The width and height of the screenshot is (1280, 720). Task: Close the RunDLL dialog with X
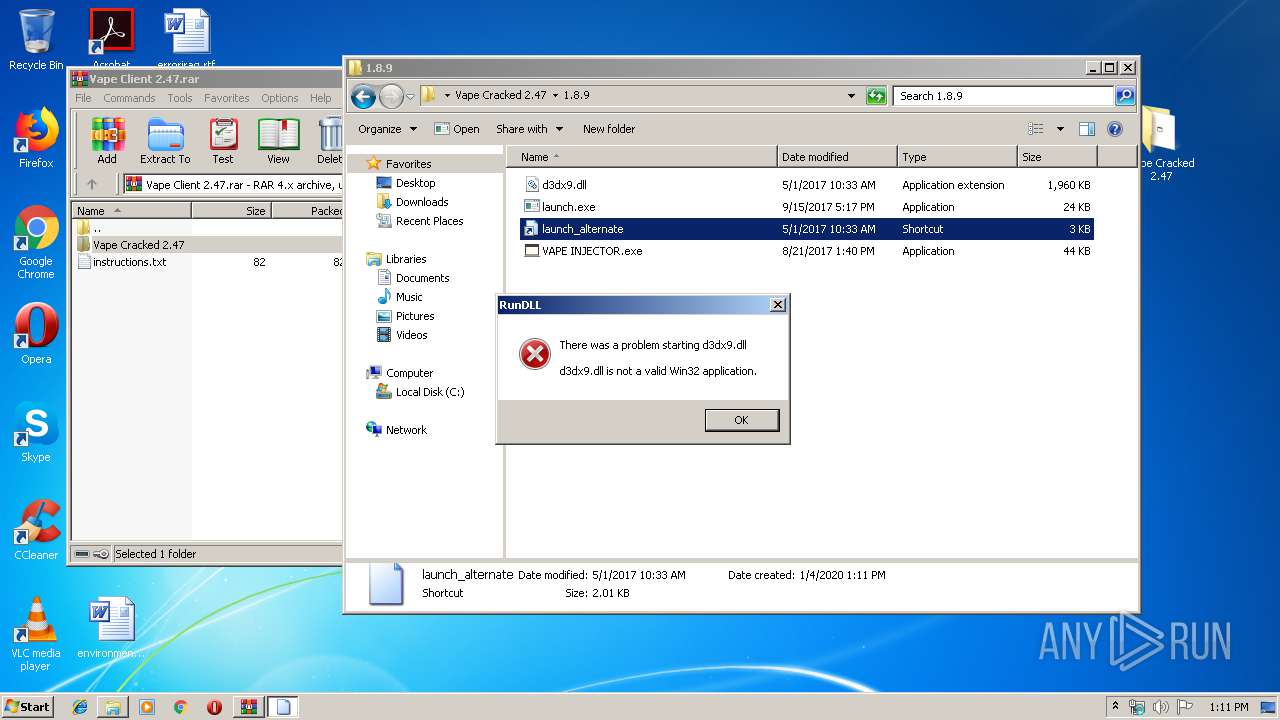(x=778, y=305)
